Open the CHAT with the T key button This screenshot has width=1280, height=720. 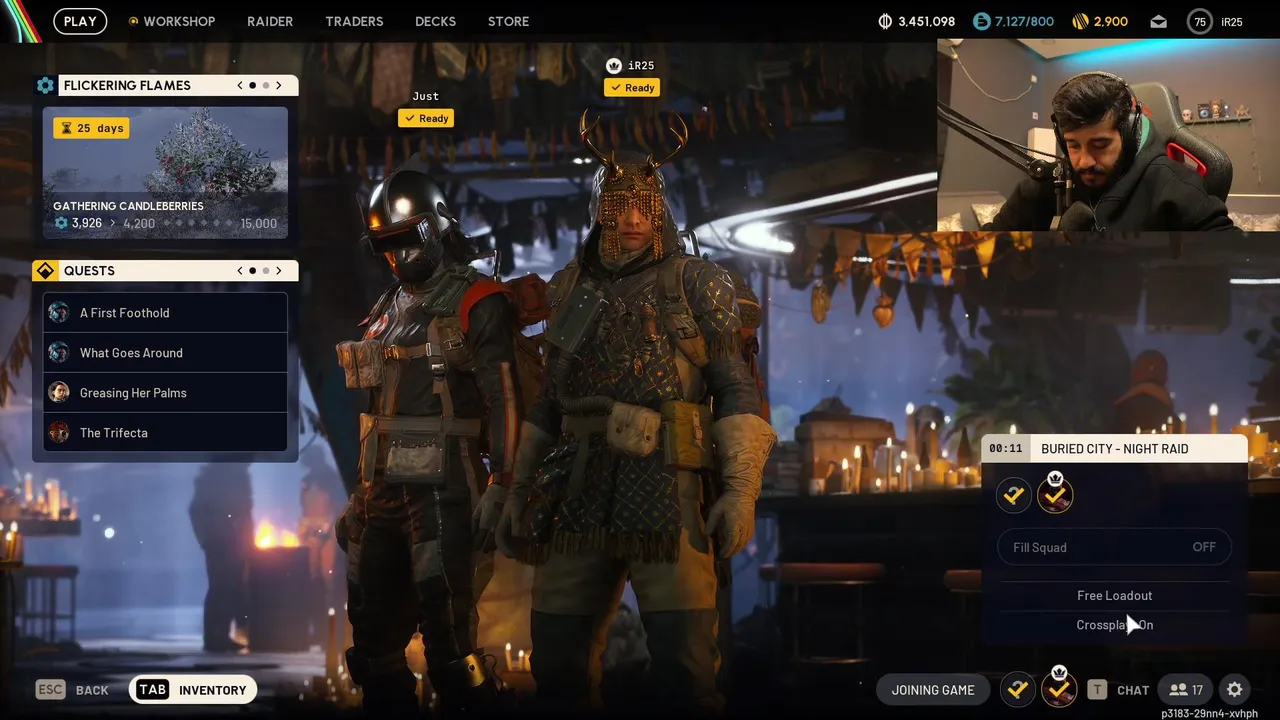pos(1118,690)
